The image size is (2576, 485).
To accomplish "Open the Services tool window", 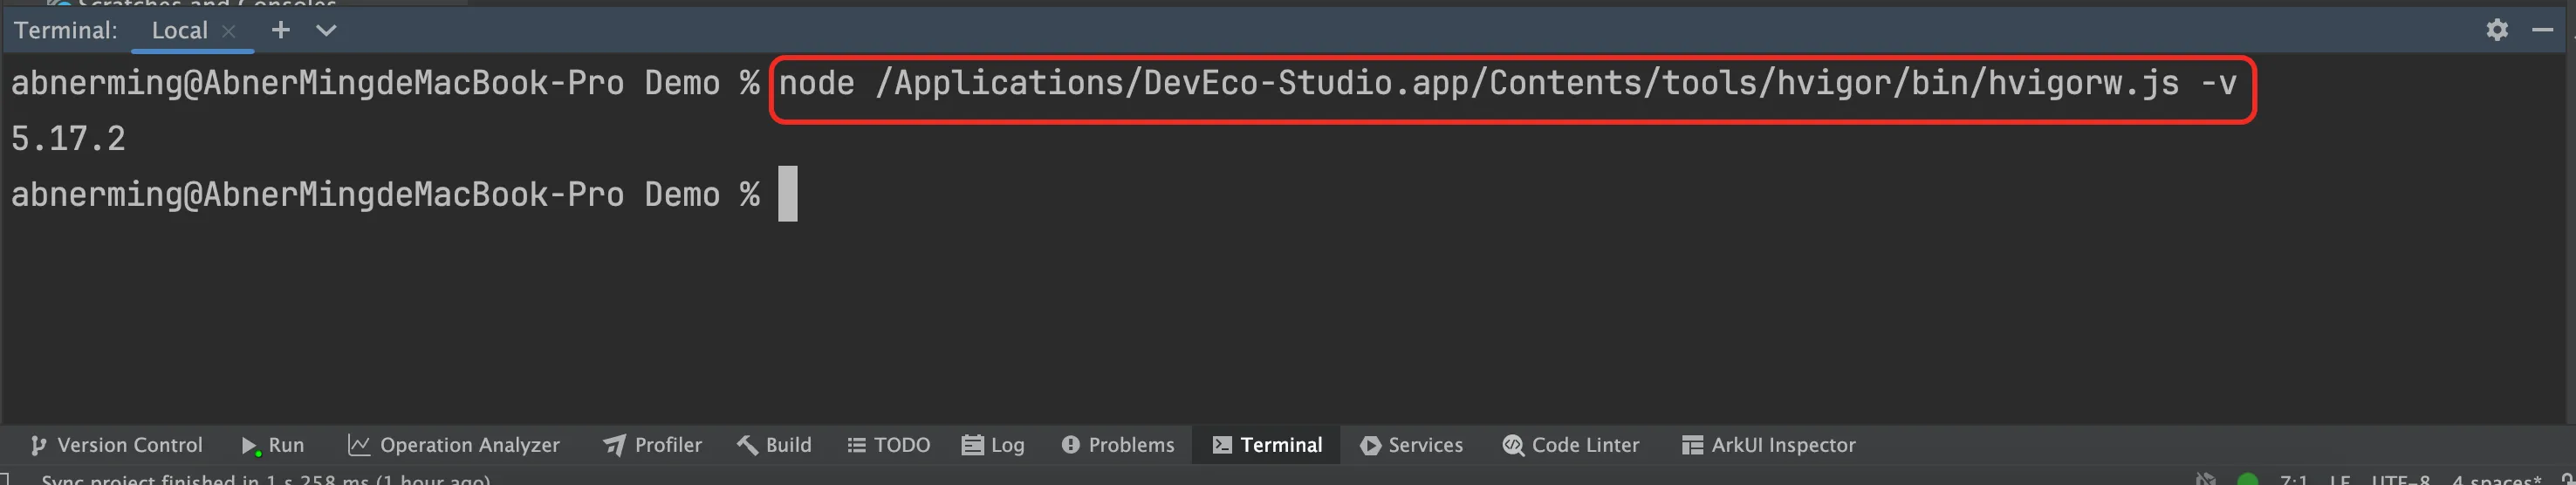I will pos(1411,445).
